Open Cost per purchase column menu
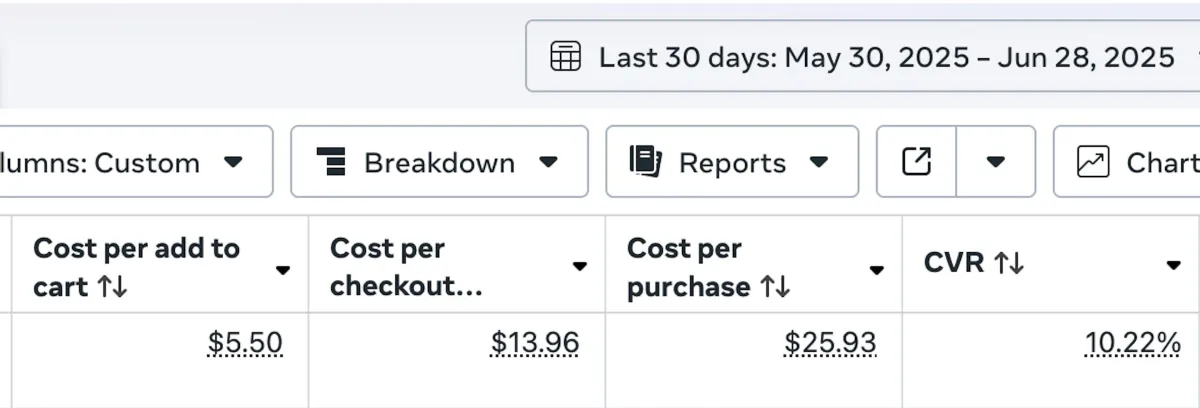Viewport: 1200px width, 408px height. coord(877,269)
